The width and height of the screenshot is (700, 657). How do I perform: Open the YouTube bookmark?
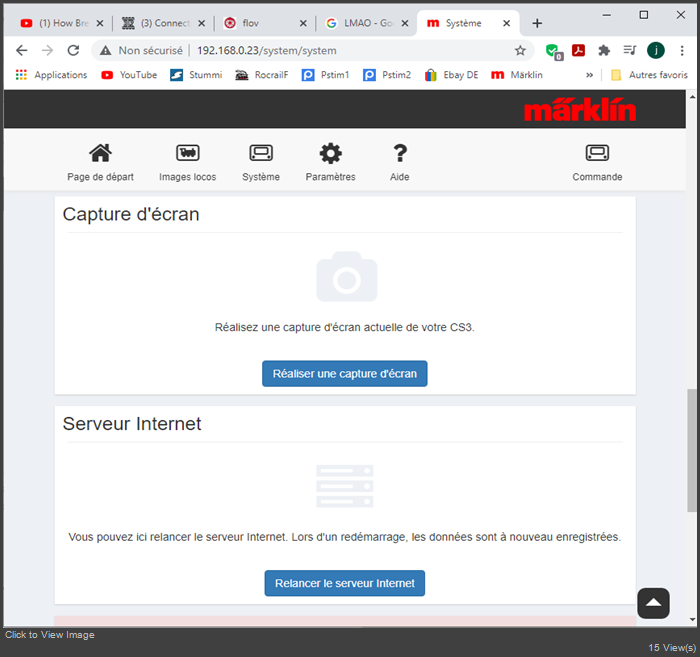129,75
